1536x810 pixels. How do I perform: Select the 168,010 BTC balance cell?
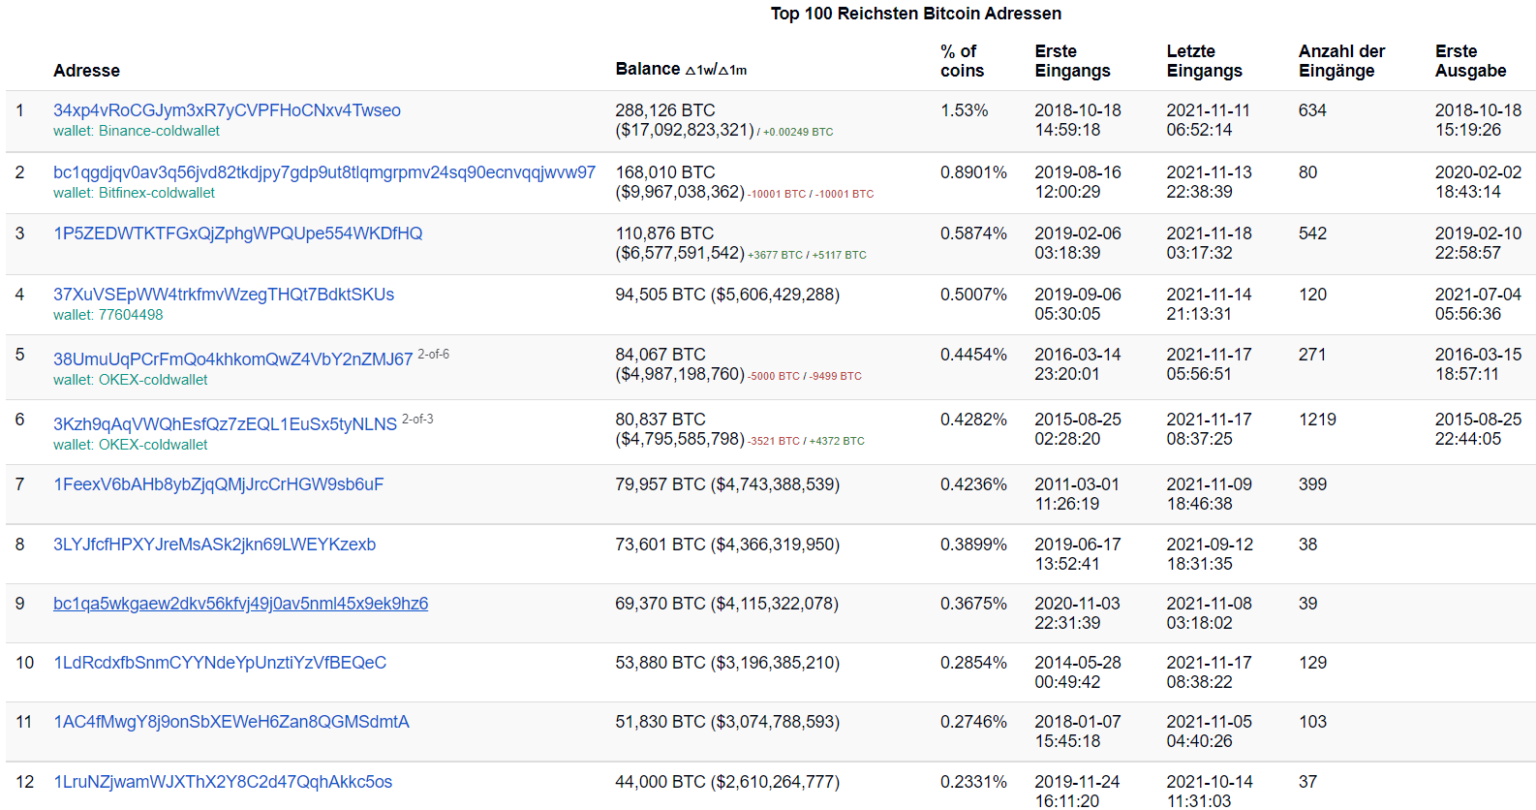pyautogui.click(x=744, y=182)
